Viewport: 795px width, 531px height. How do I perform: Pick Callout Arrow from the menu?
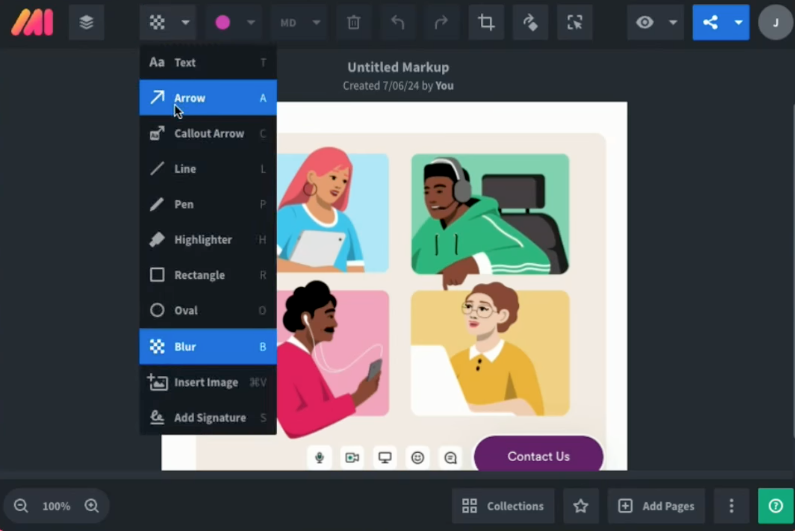(x=208, y=133)
